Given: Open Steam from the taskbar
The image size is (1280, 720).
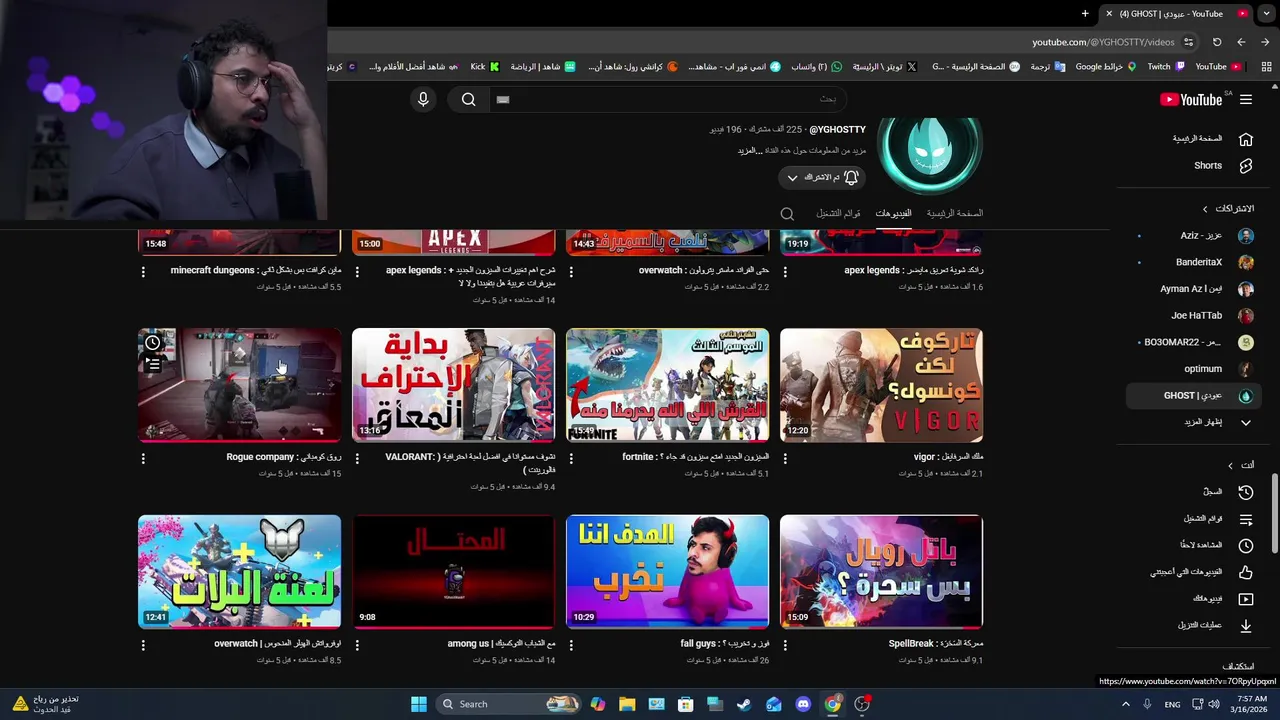Looking at the screenshot, I should 744,704.
